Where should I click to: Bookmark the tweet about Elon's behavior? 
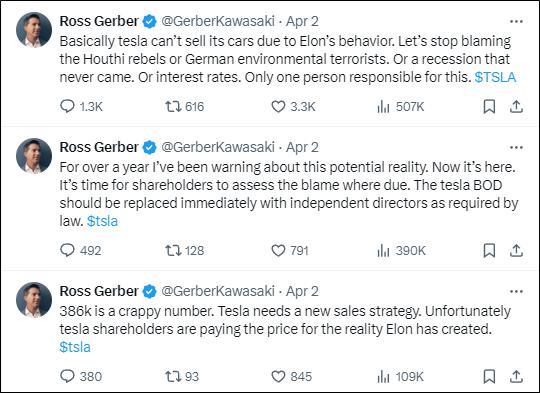[489, 106]
